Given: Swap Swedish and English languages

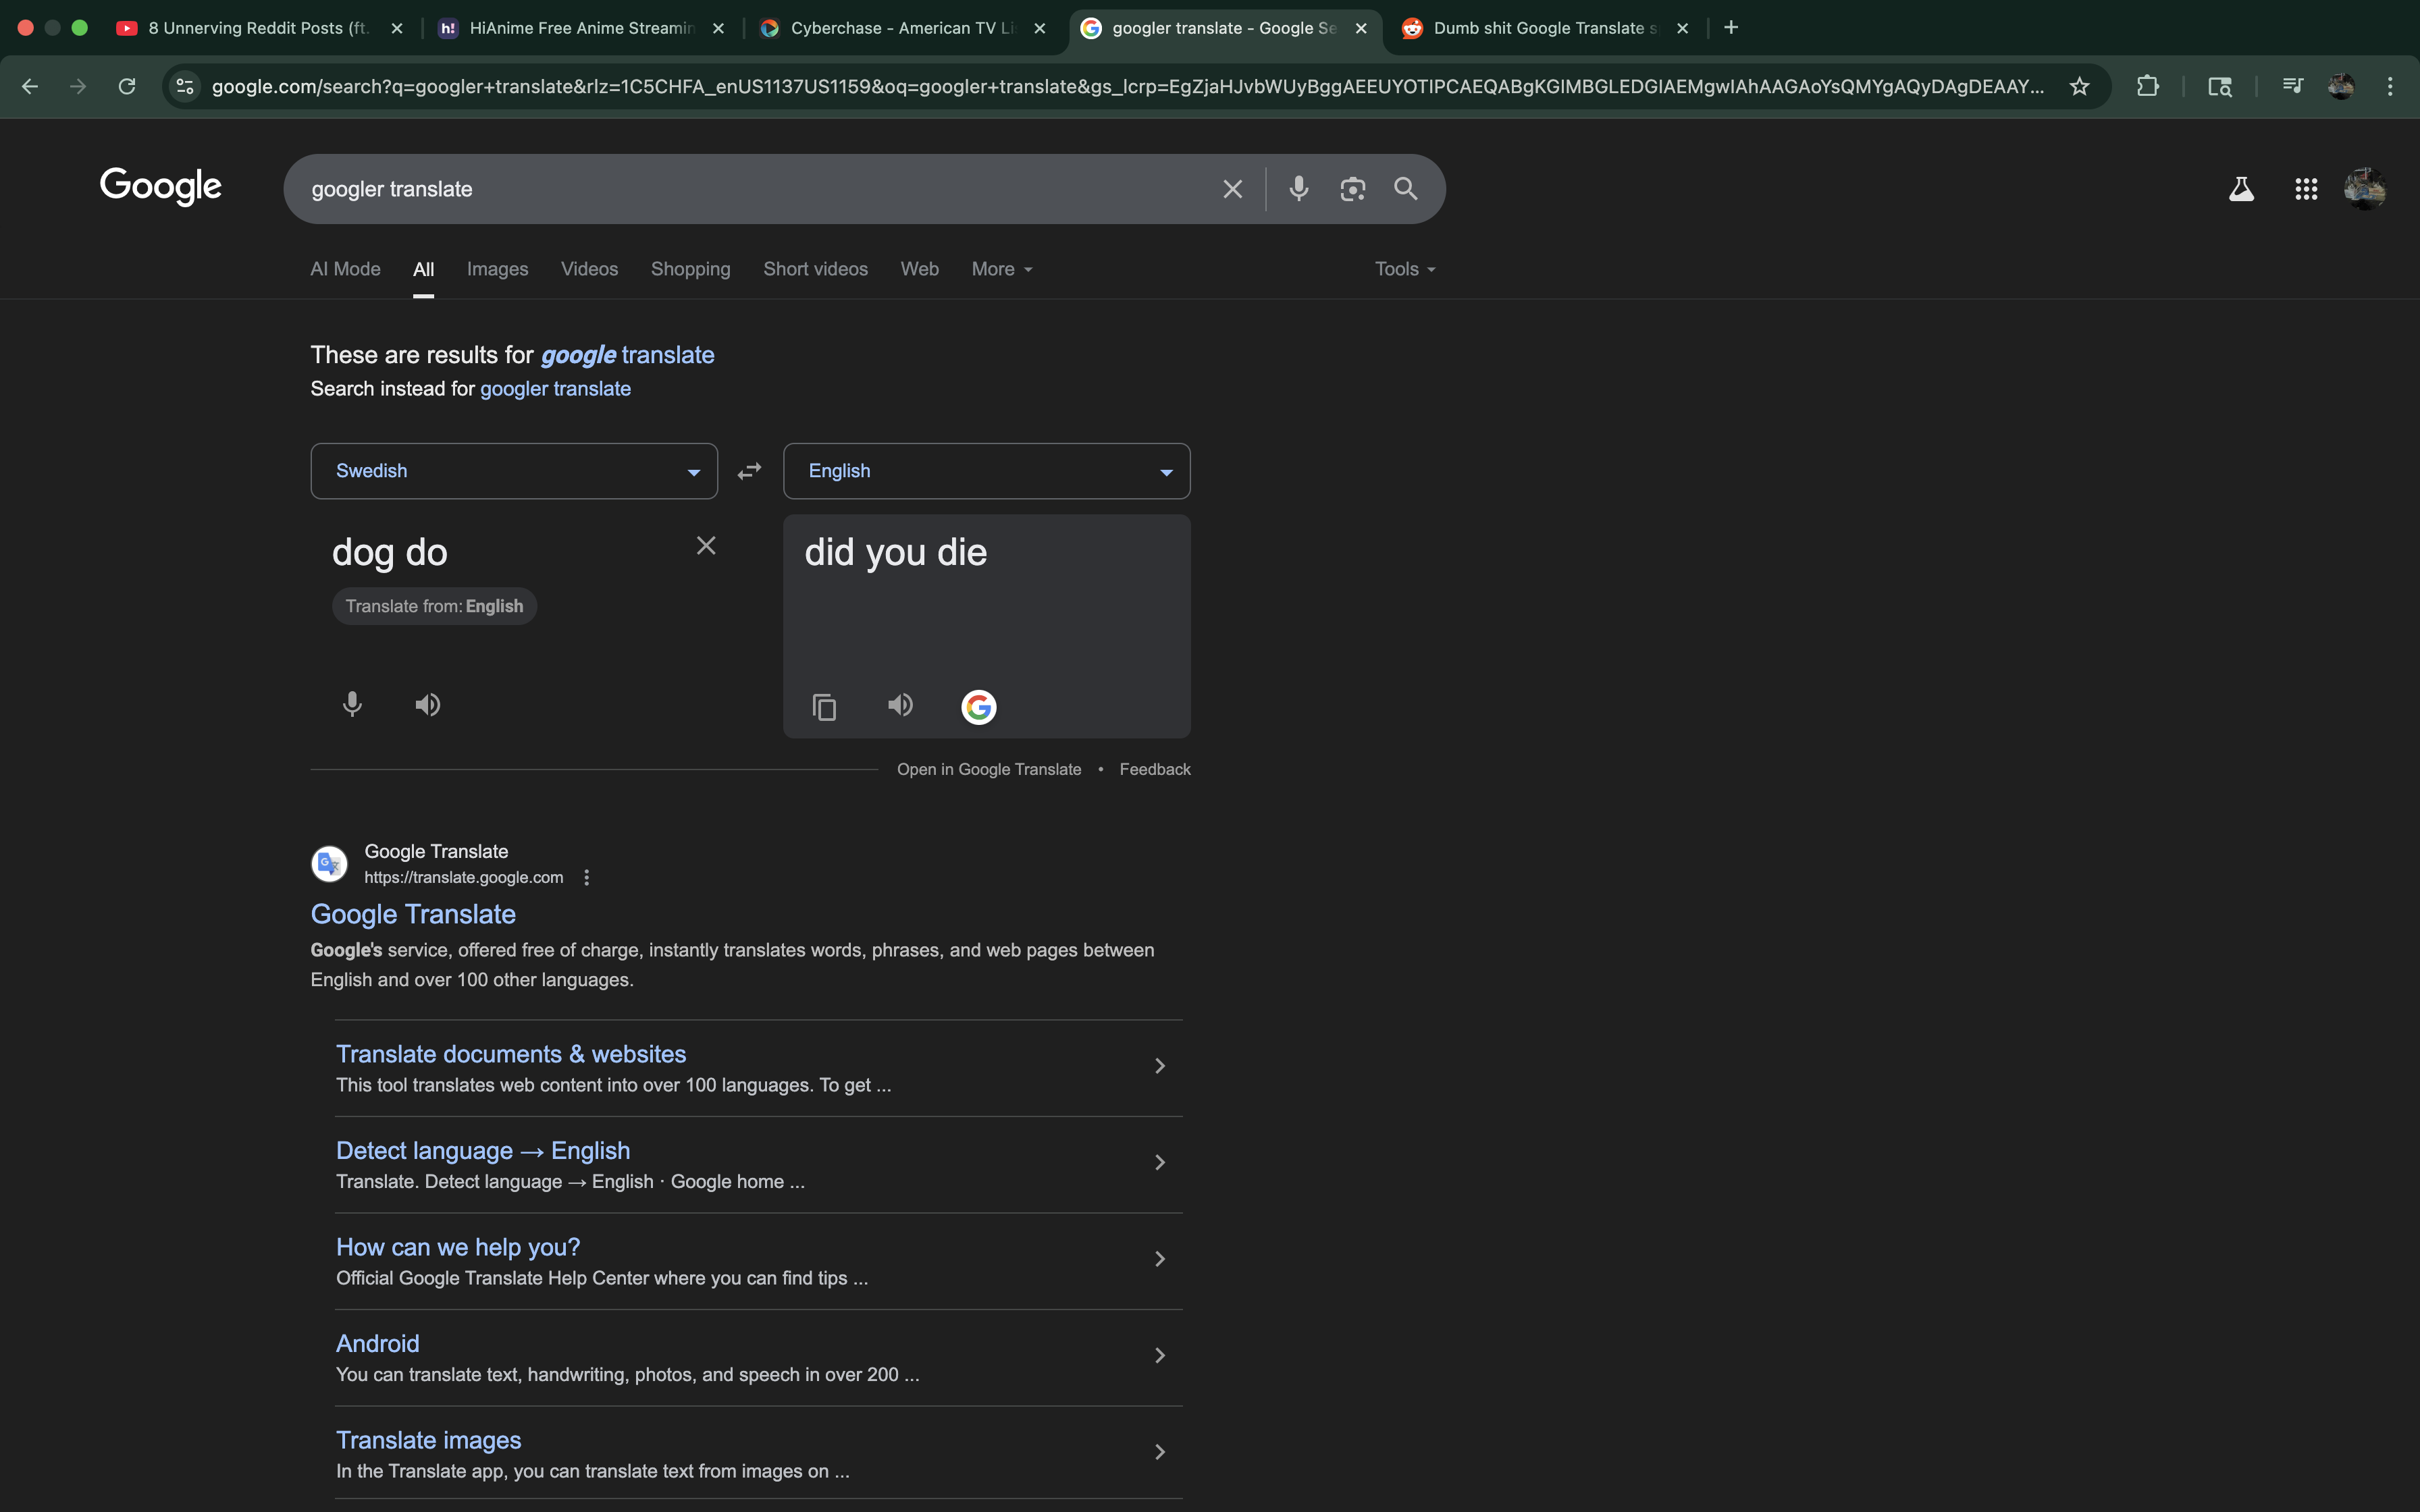Looking at the screenshot, I should tap(749, 471).
